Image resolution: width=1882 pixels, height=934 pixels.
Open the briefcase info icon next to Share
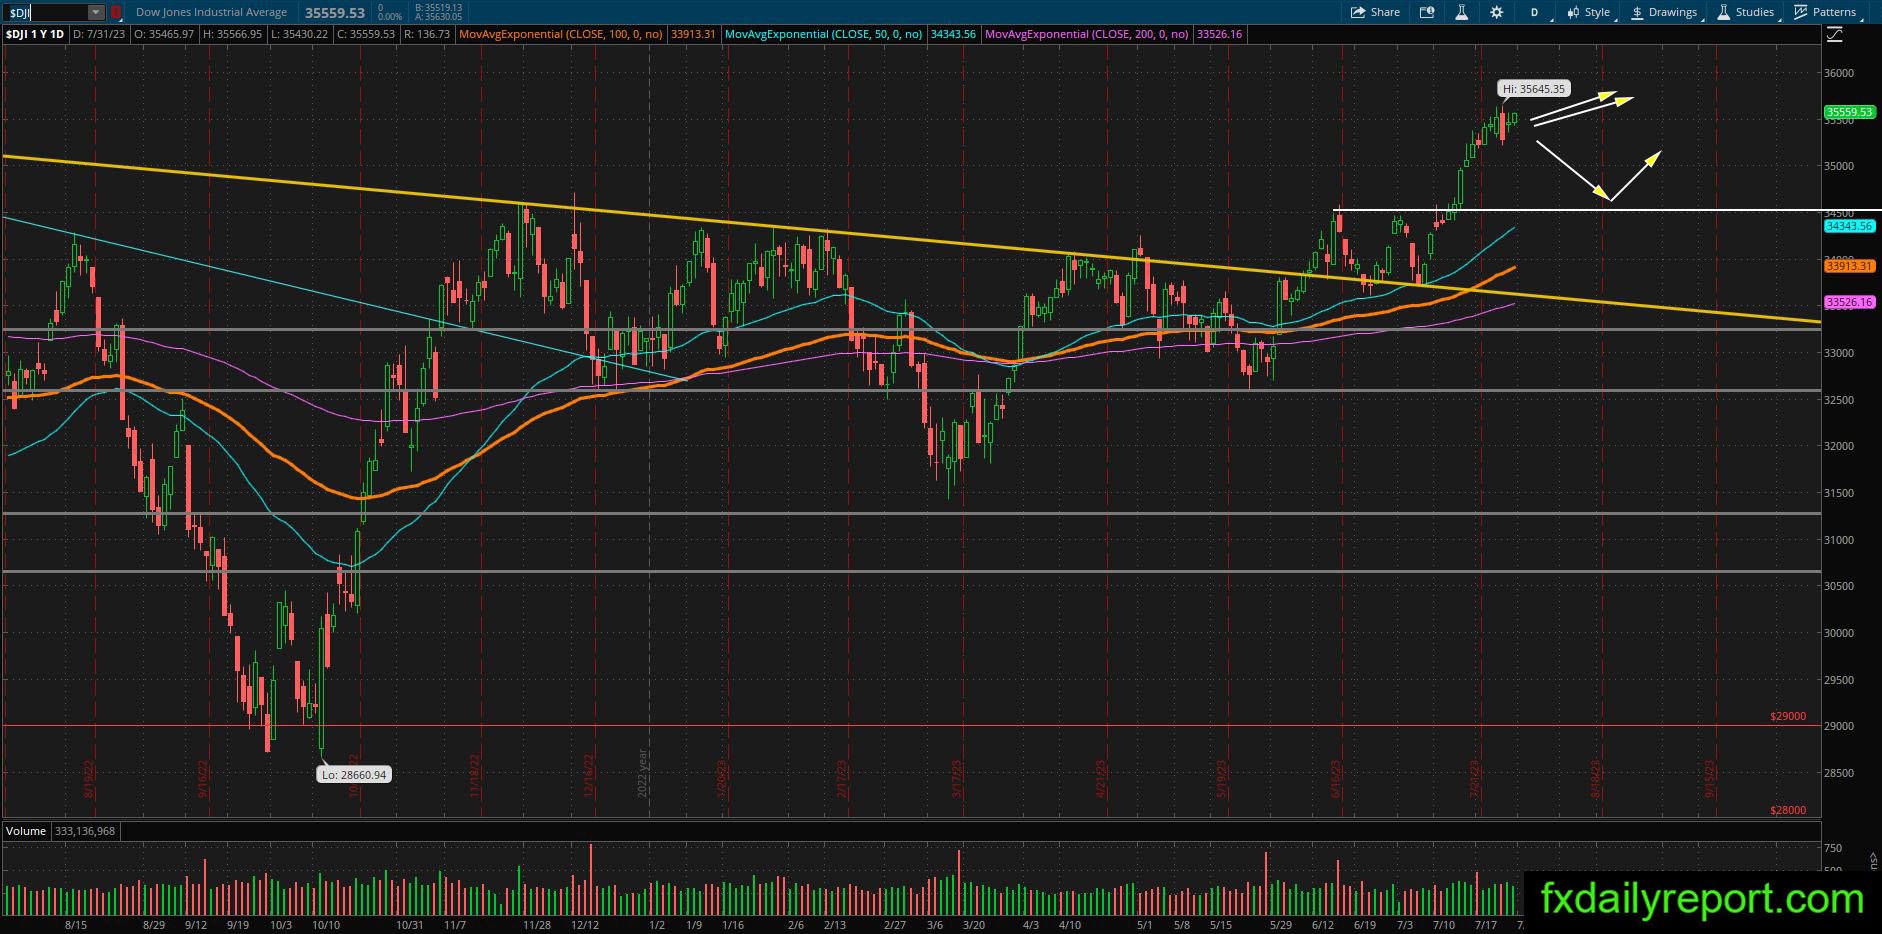coord(1427,12)
